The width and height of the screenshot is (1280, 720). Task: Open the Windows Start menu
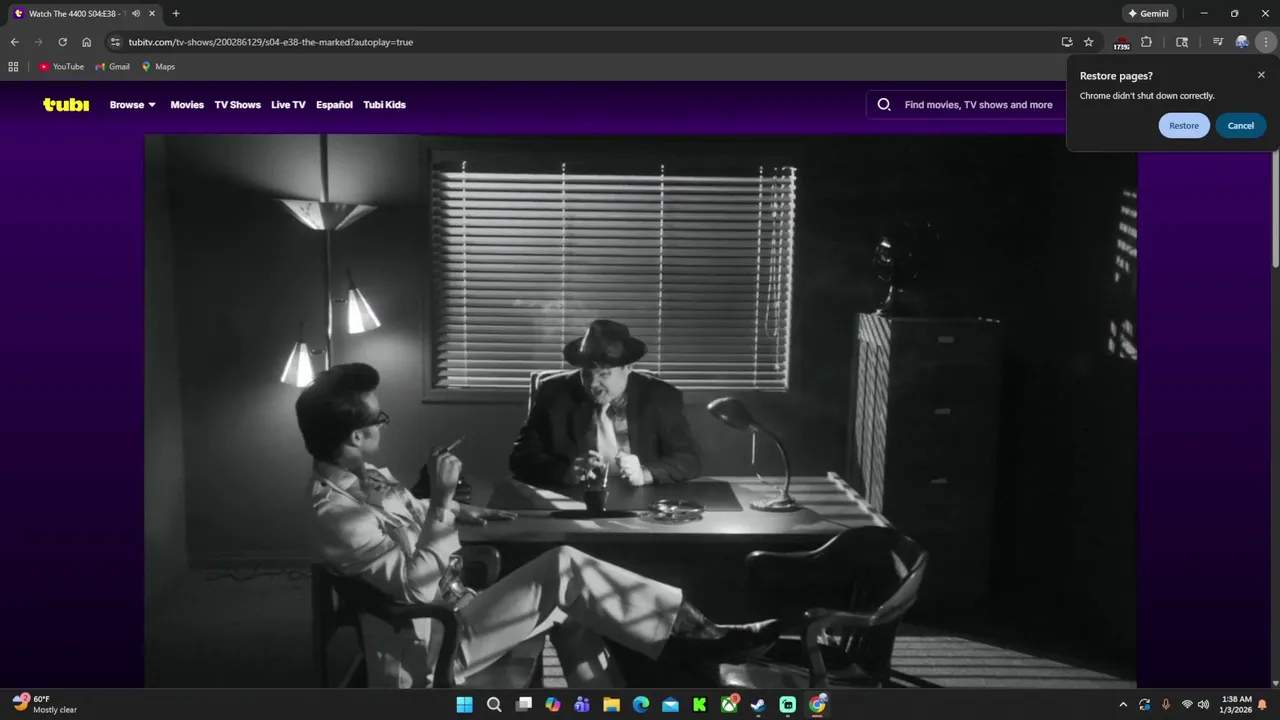coord(465,704)
